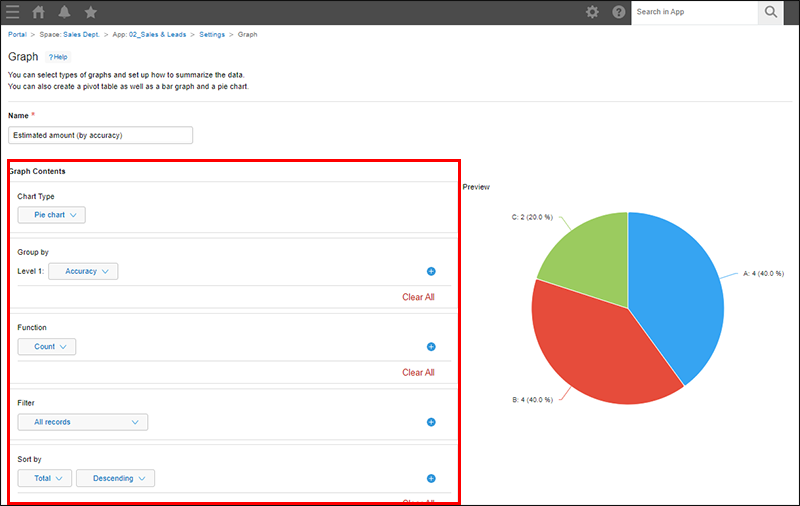The image size is (800, 506).
Task: Open the favorites star icon
Action: pos(91,12)
